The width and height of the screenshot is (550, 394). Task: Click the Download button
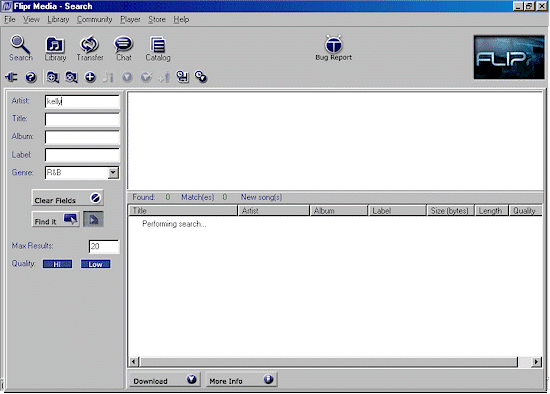pyautogui.click(x=164, y=380)
